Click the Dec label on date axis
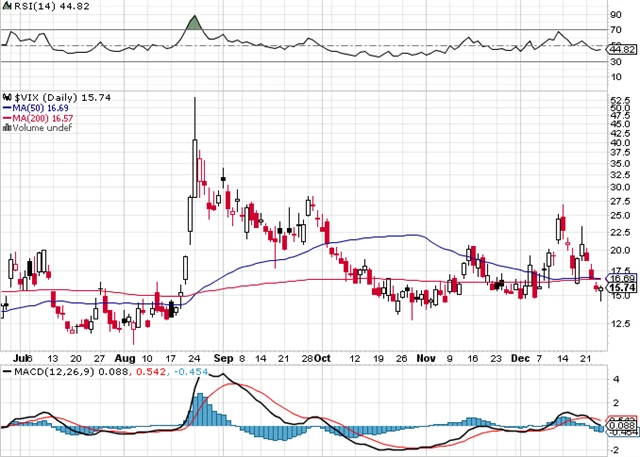Image resolution: width=640 pixels, height=457 pixels. [x=519, y=357]
